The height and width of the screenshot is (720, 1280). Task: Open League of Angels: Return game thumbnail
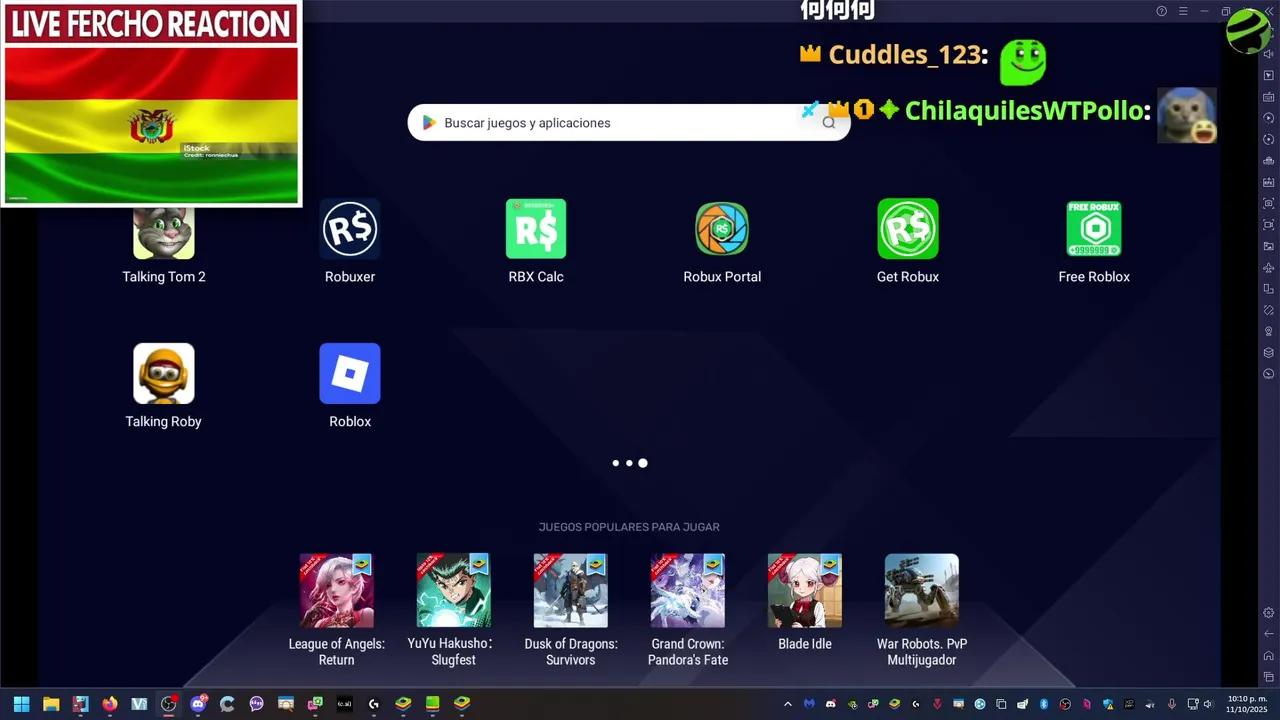click(337, 591)
